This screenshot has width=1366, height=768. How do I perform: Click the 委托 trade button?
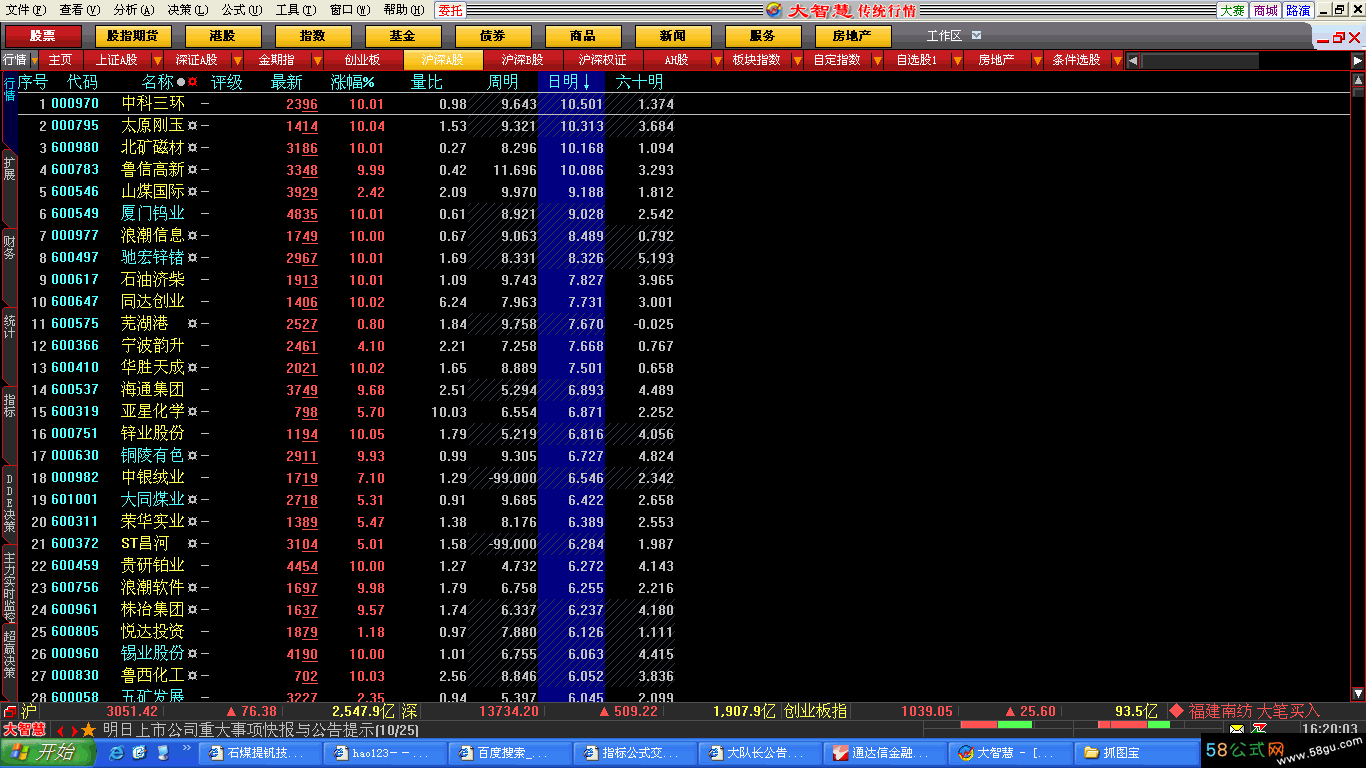(x=450, y=10)
